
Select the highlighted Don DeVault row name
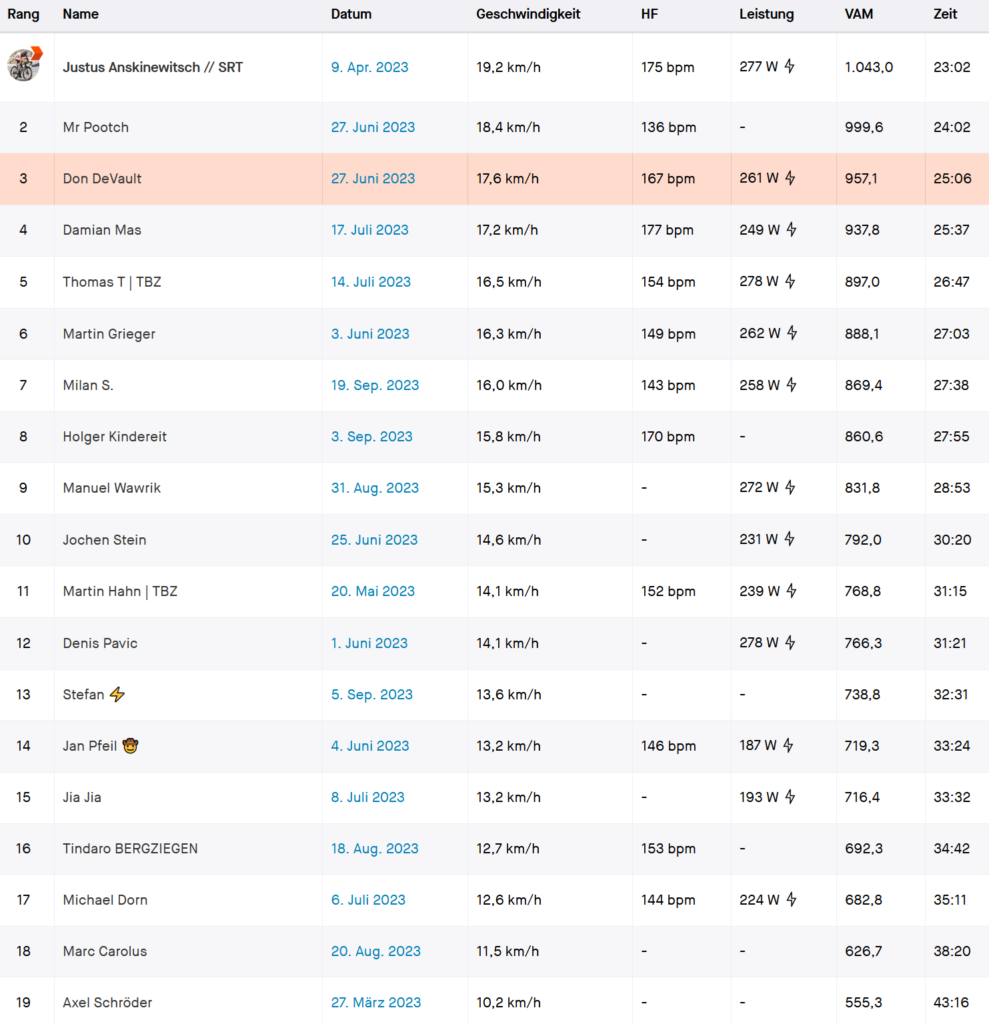102,178
